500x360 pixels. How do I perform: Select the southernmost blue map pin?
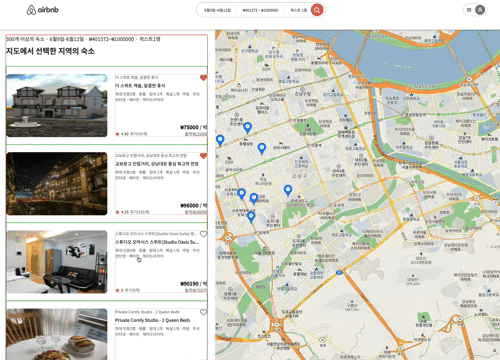click(x=251, y=217)
